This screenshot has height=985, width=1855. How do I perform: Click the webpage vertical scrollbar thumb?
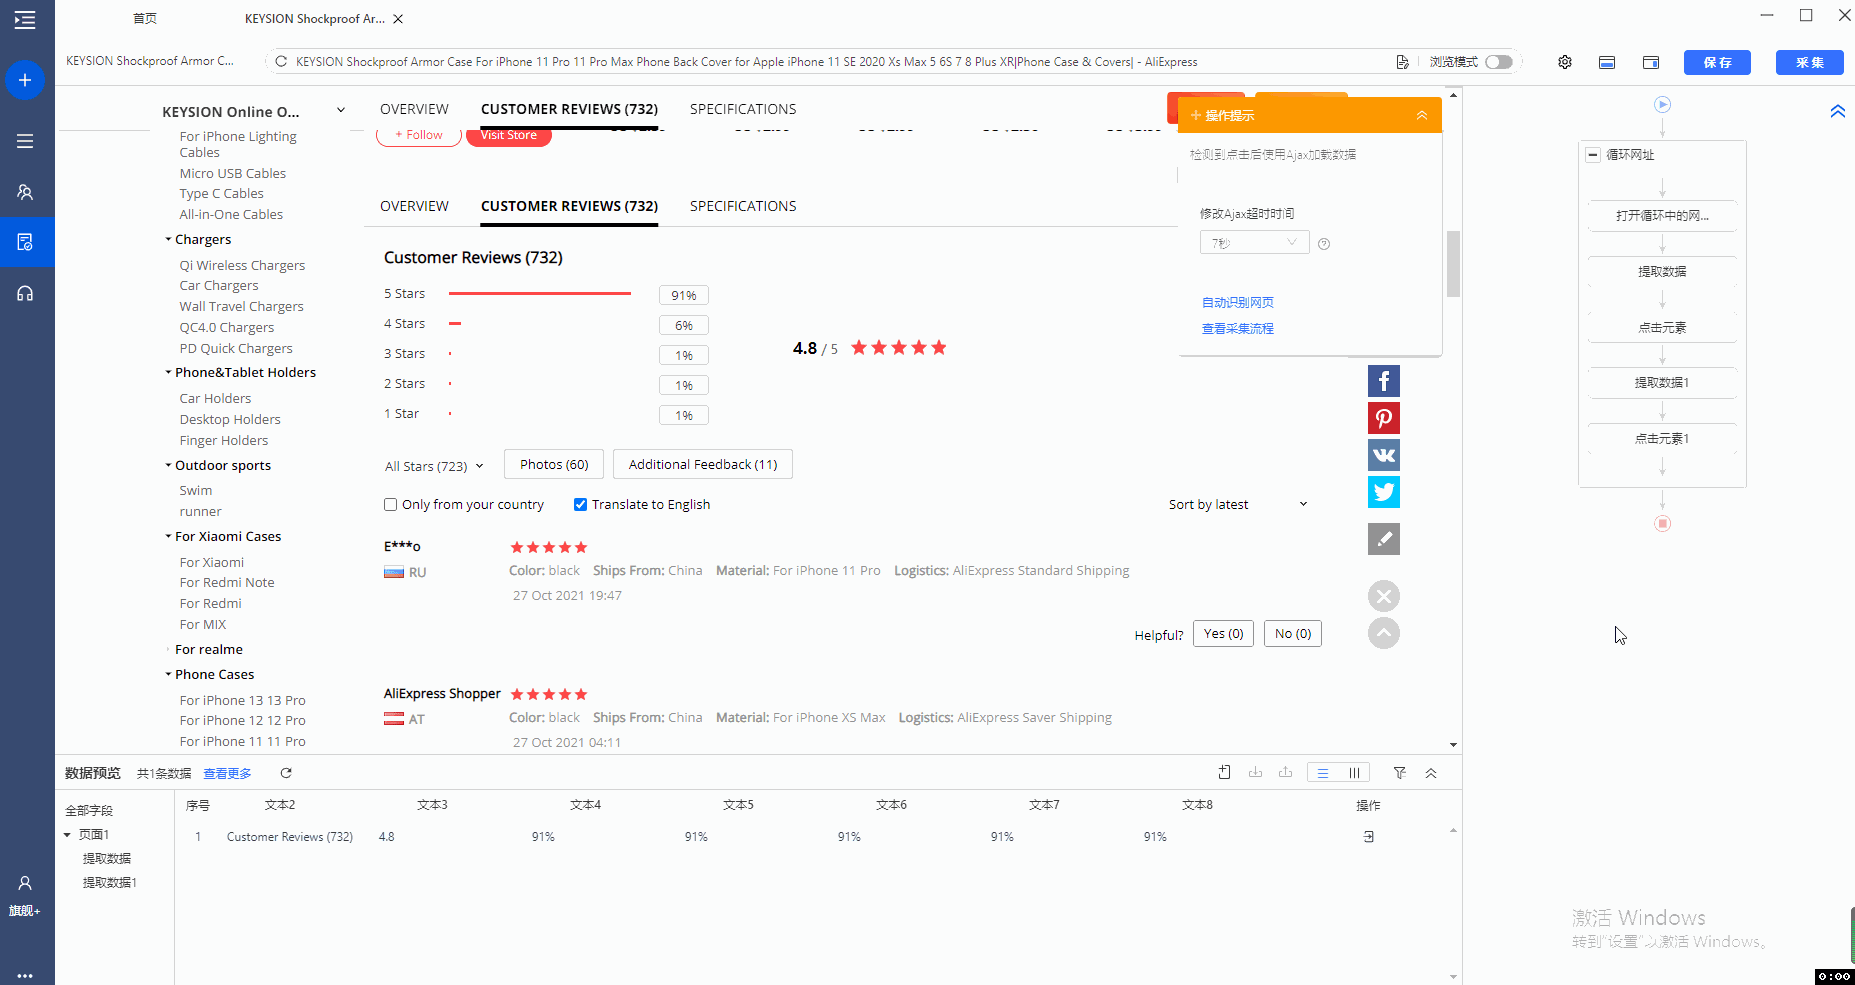[x=1453, y=264]
